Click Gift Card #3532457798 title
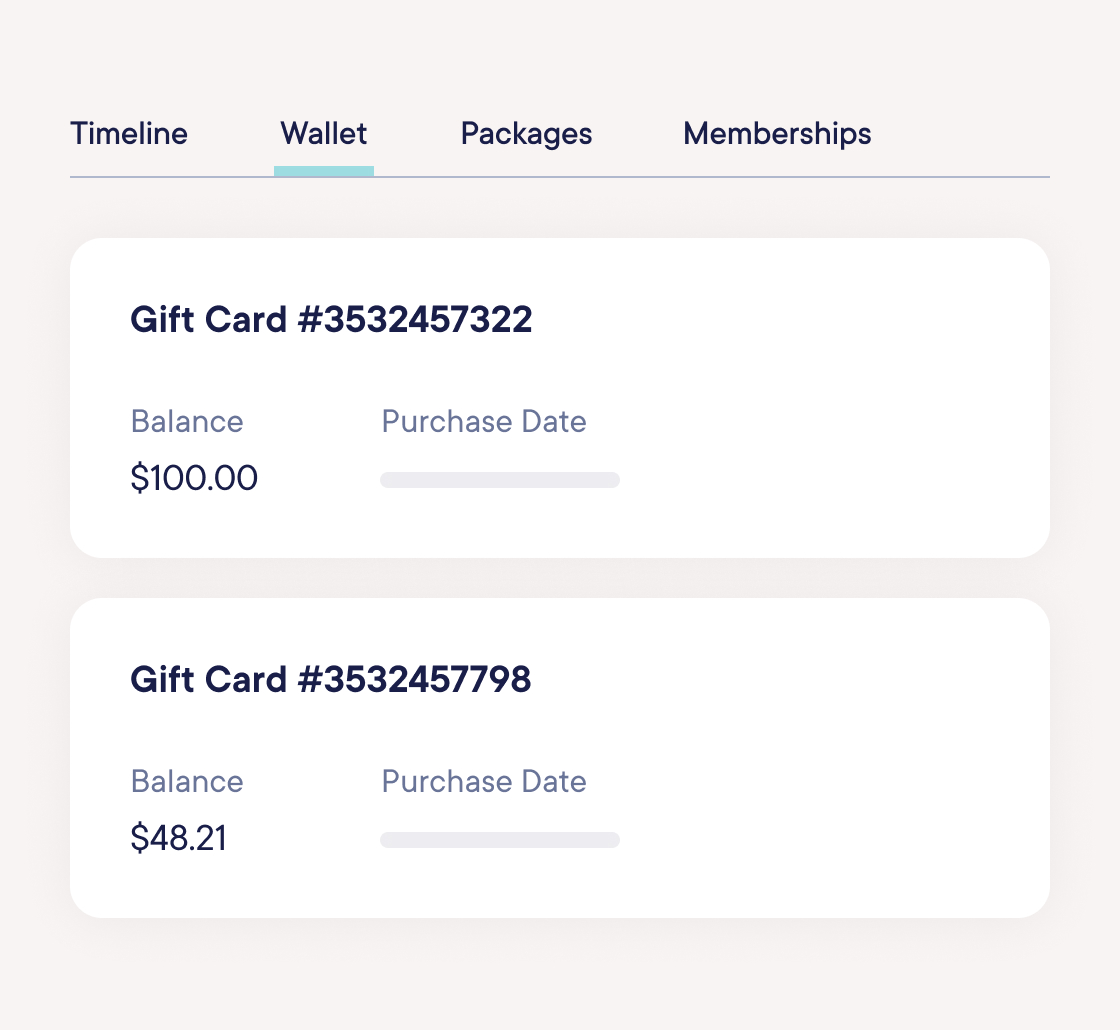Viewport: 1120px width, 1030px height. click(x=332, y=679)
